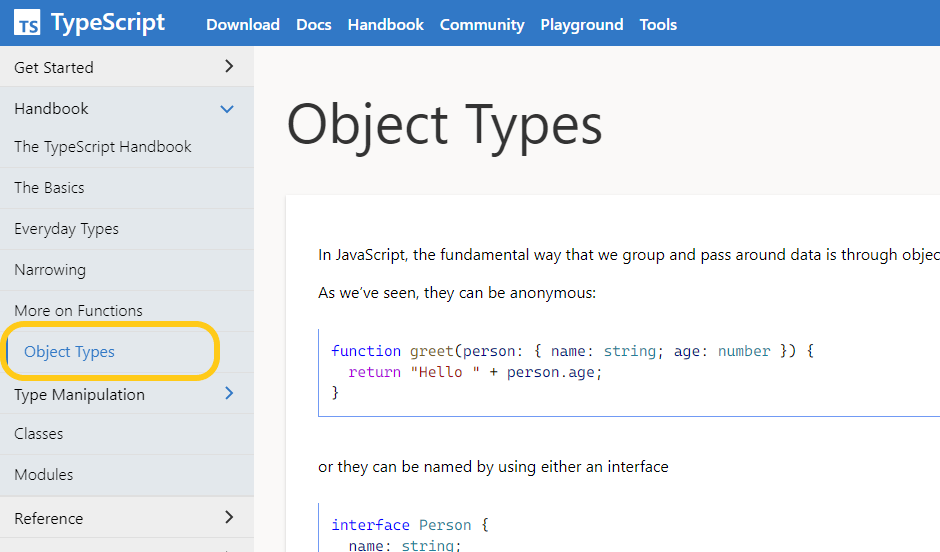Expand the Type Manipulation chevron
This screenshot has height=552, width=940.
(x=228, y=393)
